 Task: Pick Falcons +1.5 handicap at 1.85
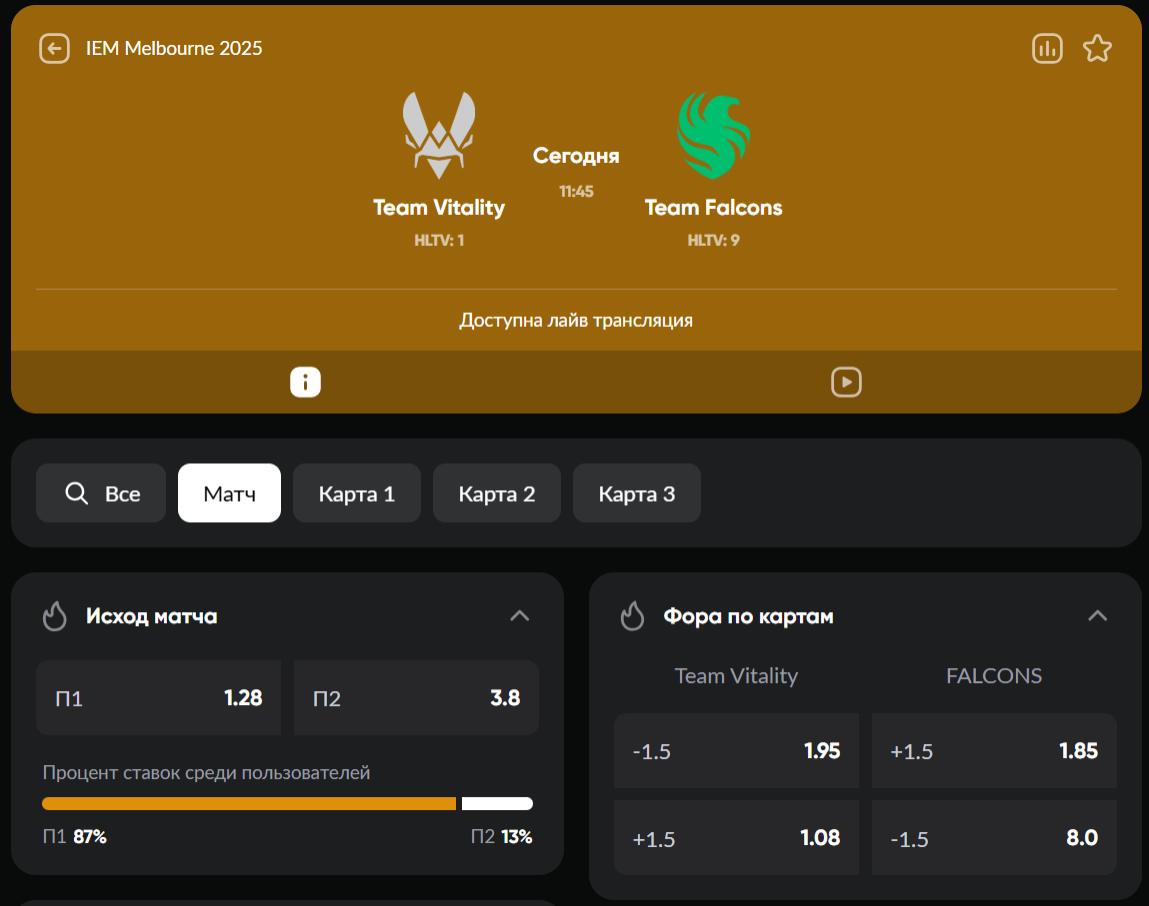coord(994,751)
